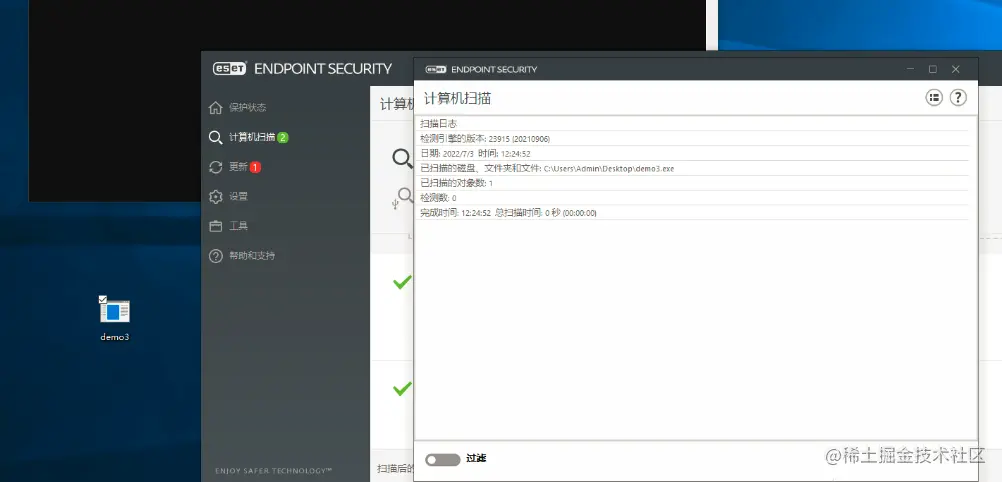Click the gear icon beside 设置

(215, 196)
